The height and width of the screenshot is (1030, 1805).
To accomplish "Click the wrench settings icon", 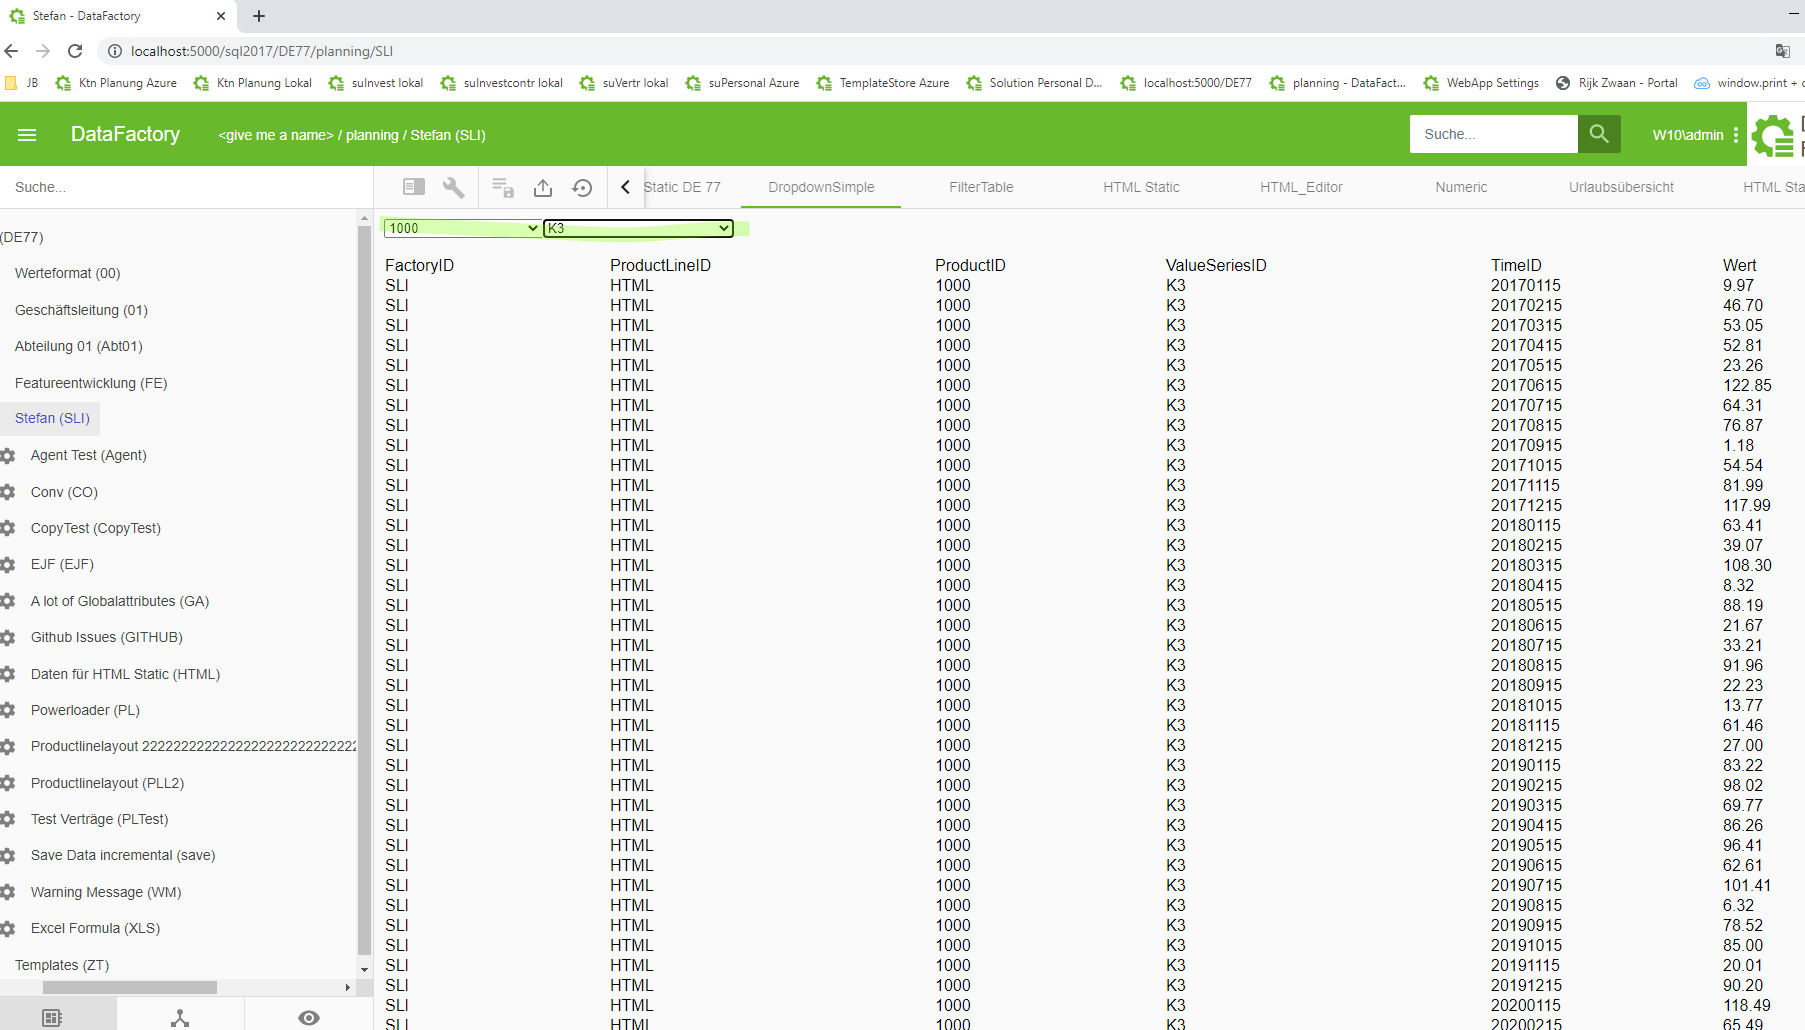I will click(454, 187).
